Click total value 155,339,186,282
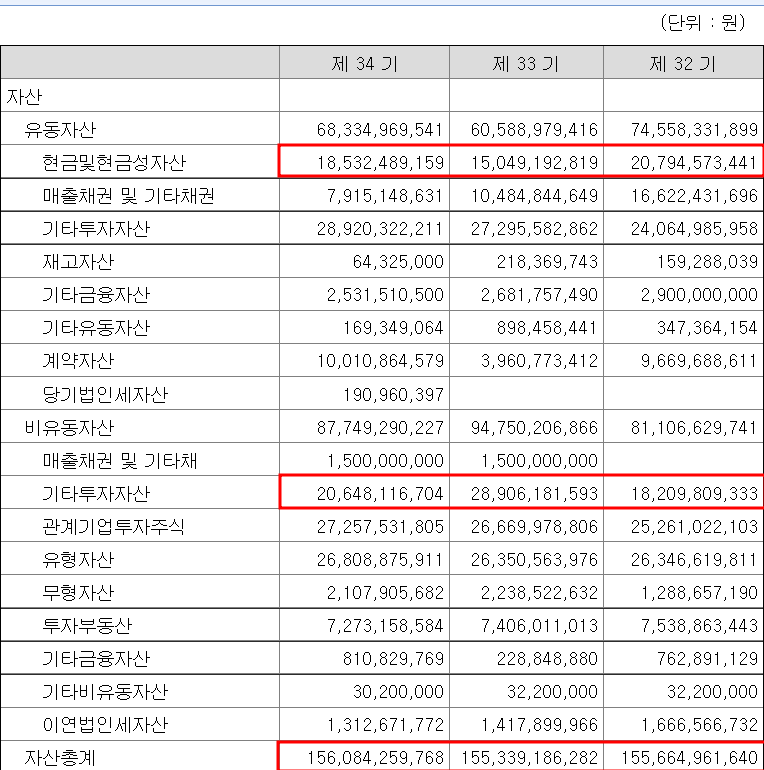This screenshot has height=770, width=764. [x=529, y=758]
